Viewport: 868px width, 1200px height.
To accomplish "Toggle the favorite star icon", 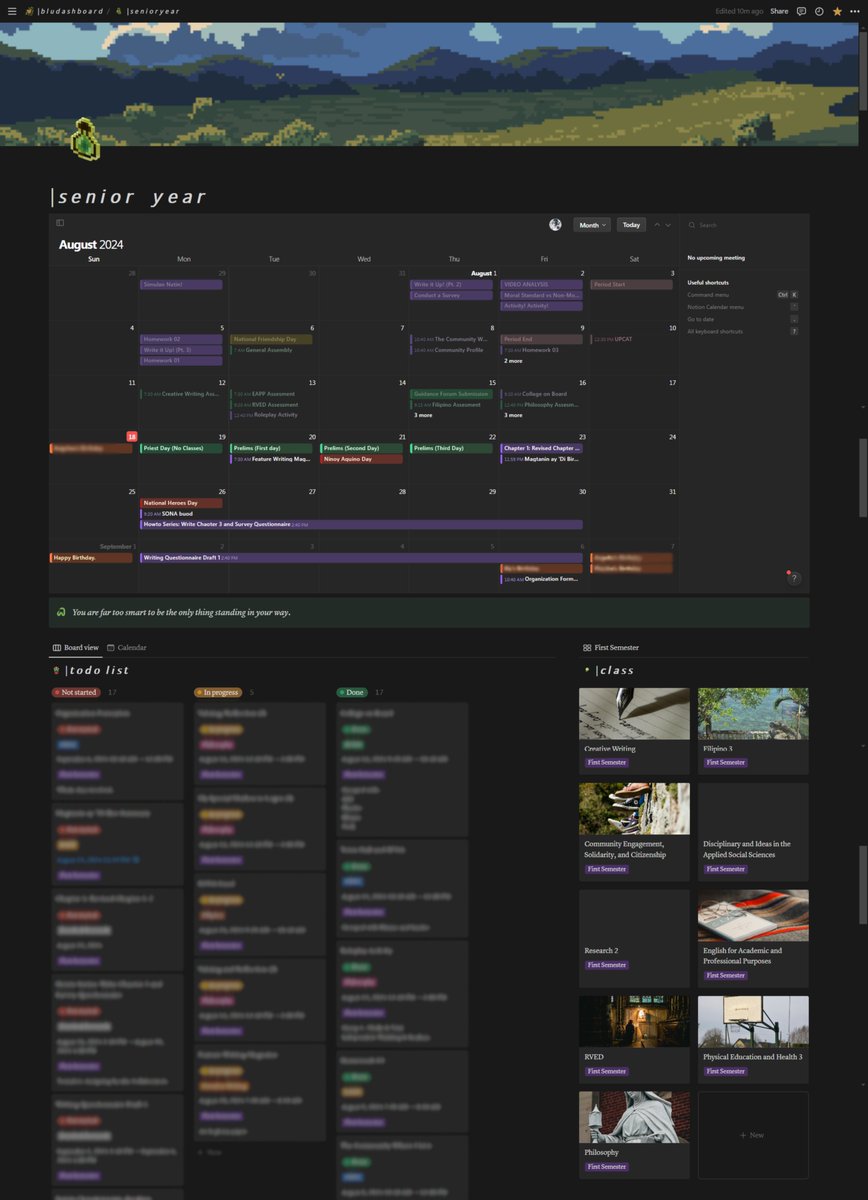I will click(837, 11).
